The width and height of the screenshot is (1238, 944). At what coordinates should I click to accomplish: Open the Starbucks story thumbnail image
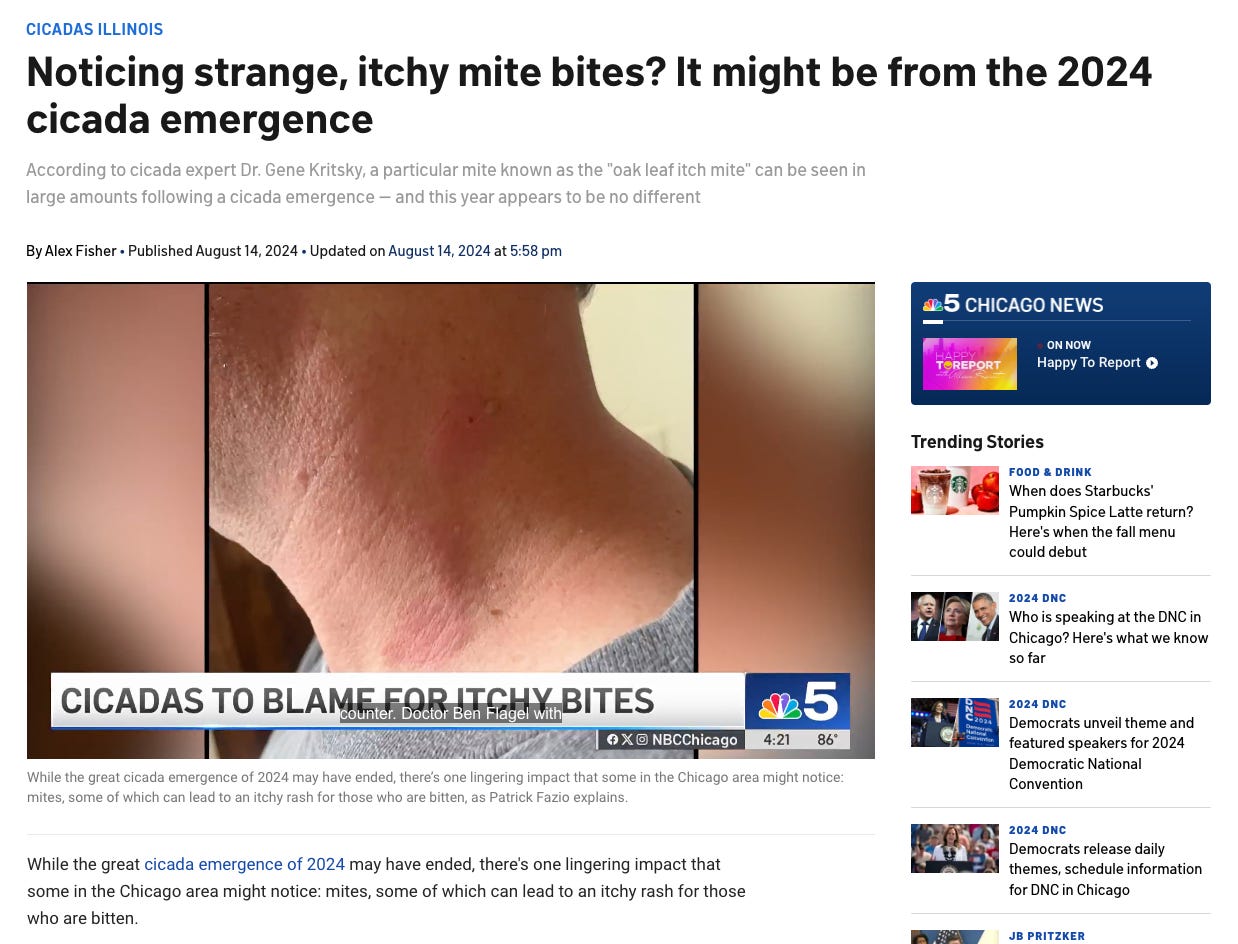pos(955,490)
